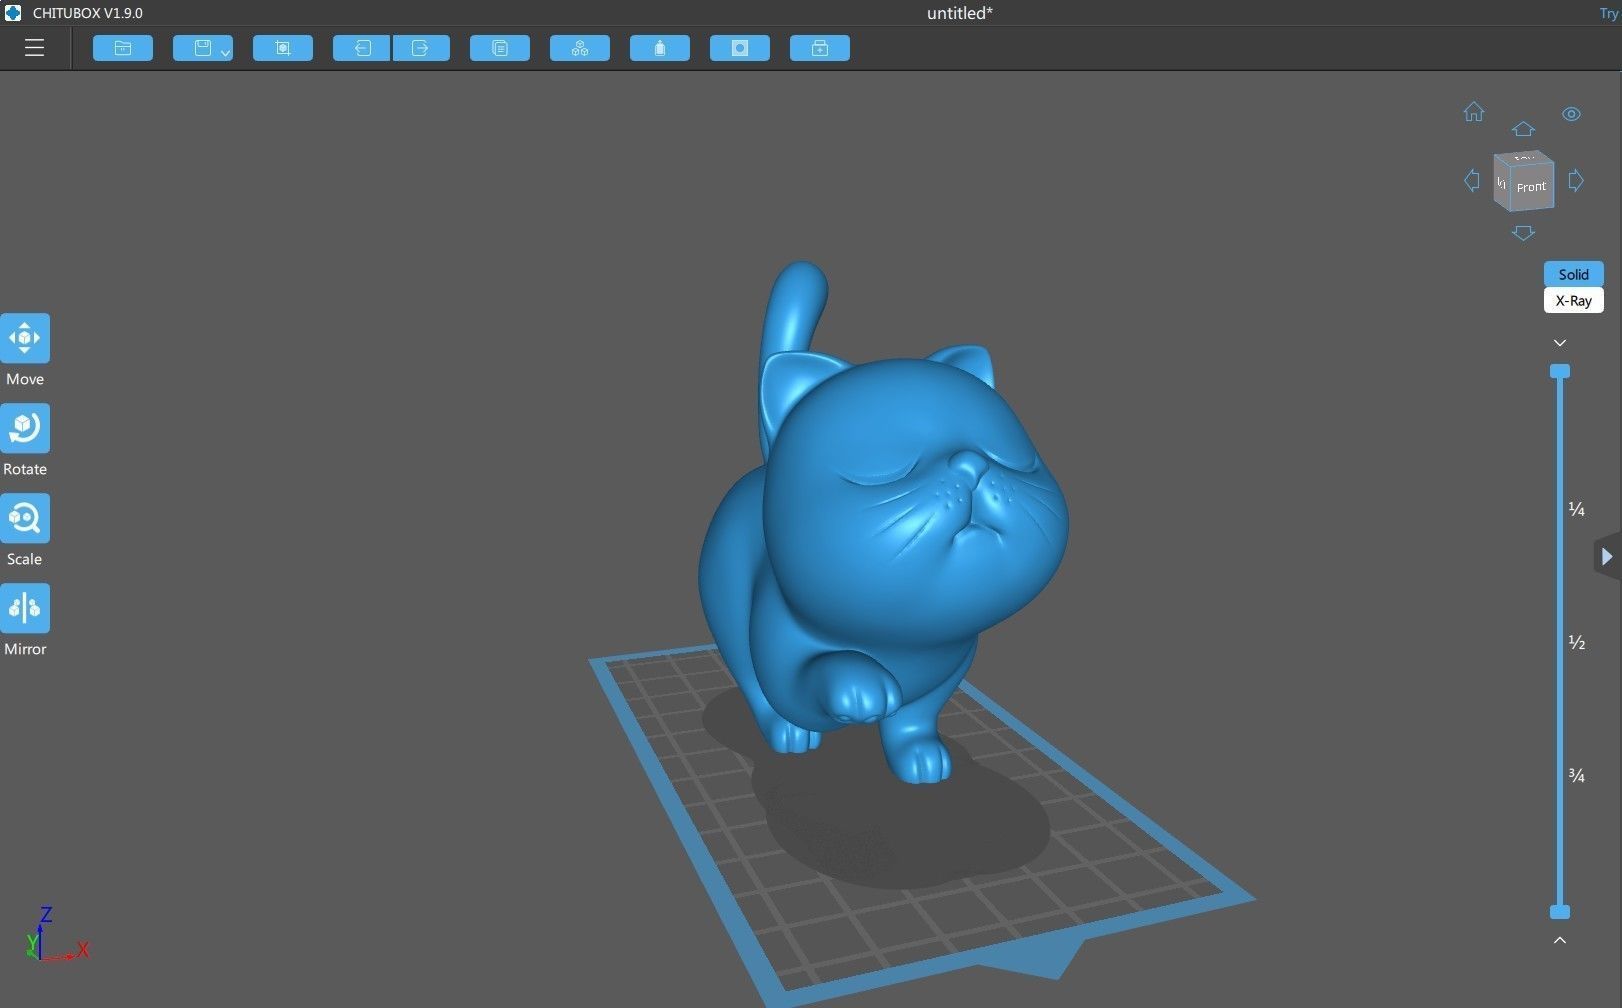Image resolution: width=1622 pixels, height=1008 pixels.
Task: Expand the right side panel arrow
Action: click(1607, 556)
